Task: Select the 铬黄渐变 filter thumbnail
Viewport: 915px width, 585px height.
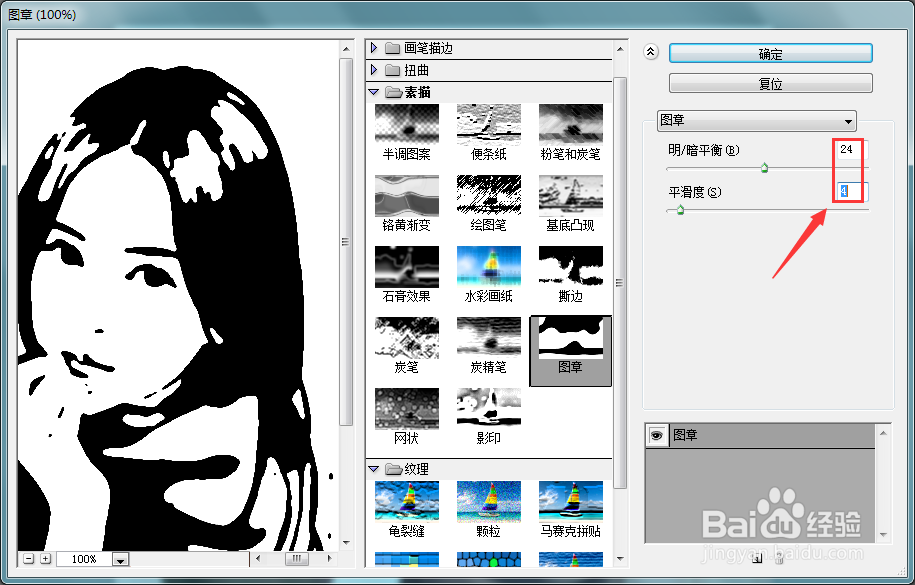Action: [407, 195]
